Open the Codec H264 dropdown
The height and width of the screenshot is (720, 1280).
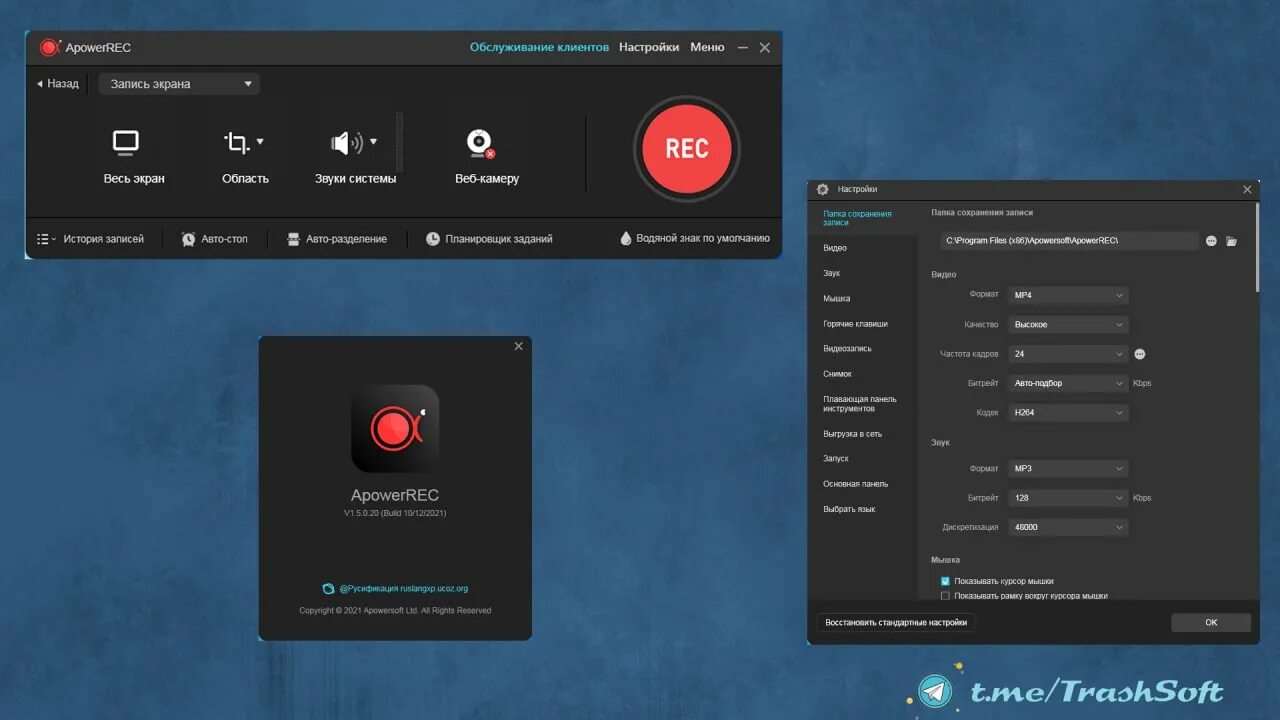(x=1068, y=412)
